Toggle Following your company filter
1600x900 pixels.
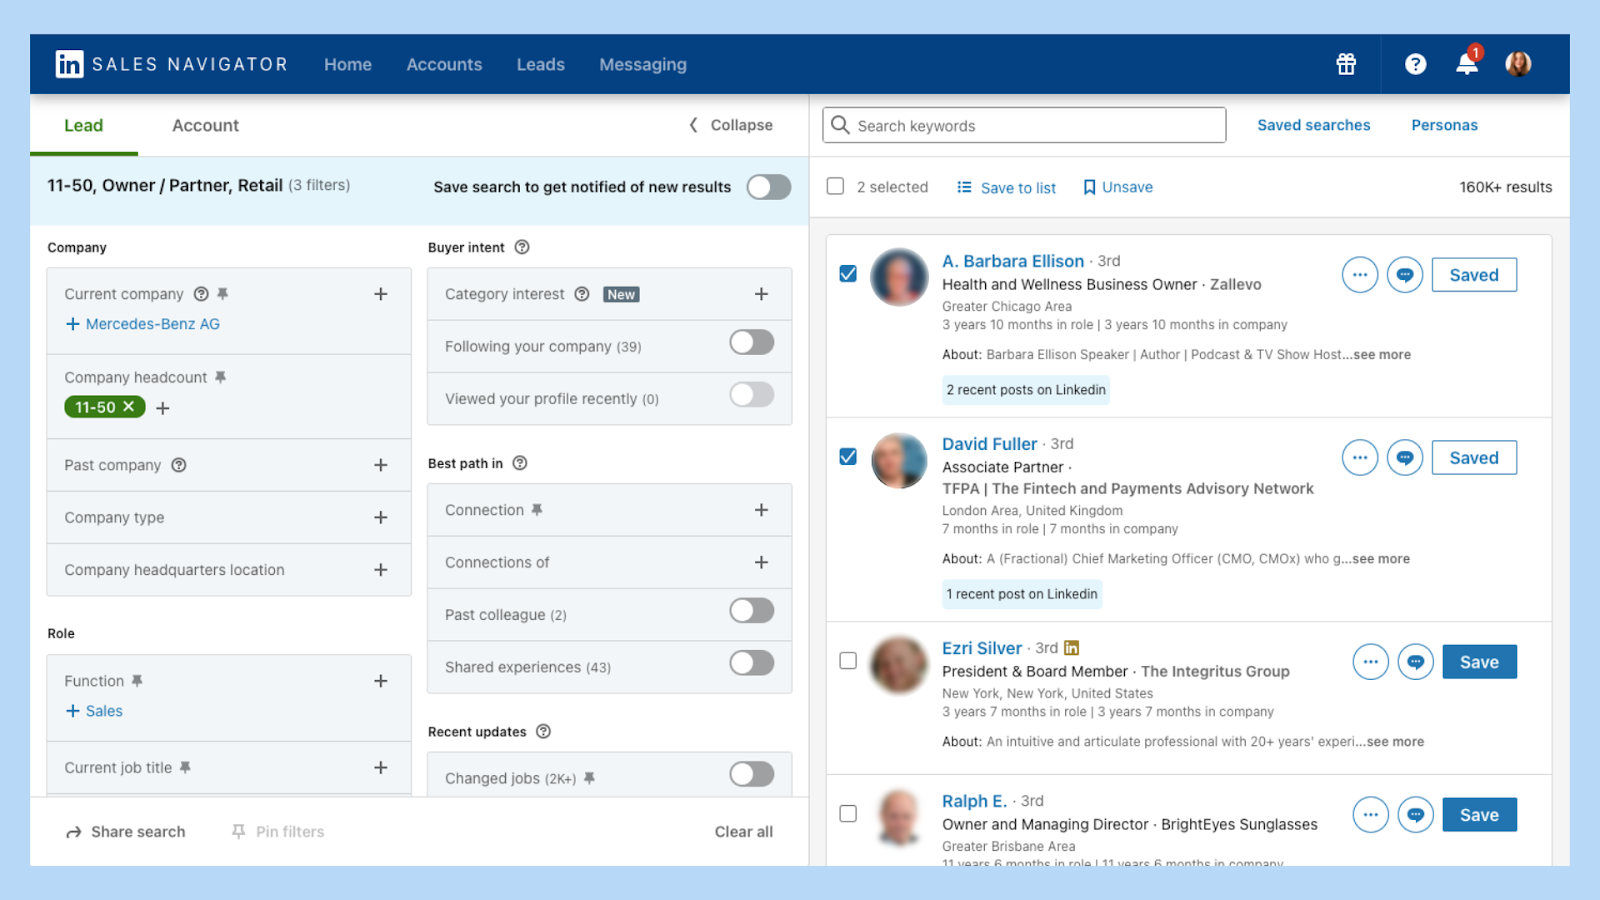pyautogui.click(x=752, y=342)
